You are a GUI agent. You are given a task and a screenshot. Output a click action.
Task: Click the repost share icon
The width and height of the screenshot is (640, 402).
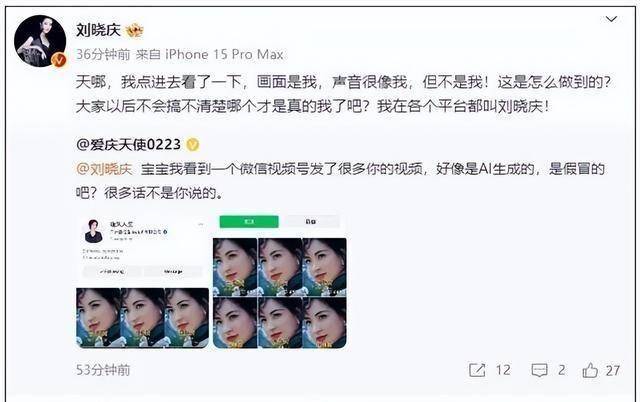pyautogui.click(x=477, y=370)
